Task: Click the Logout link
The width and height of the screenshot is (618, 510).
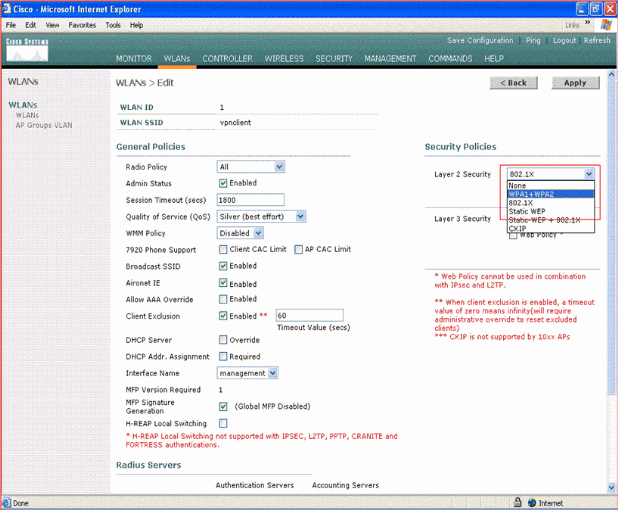Action: 564,40
